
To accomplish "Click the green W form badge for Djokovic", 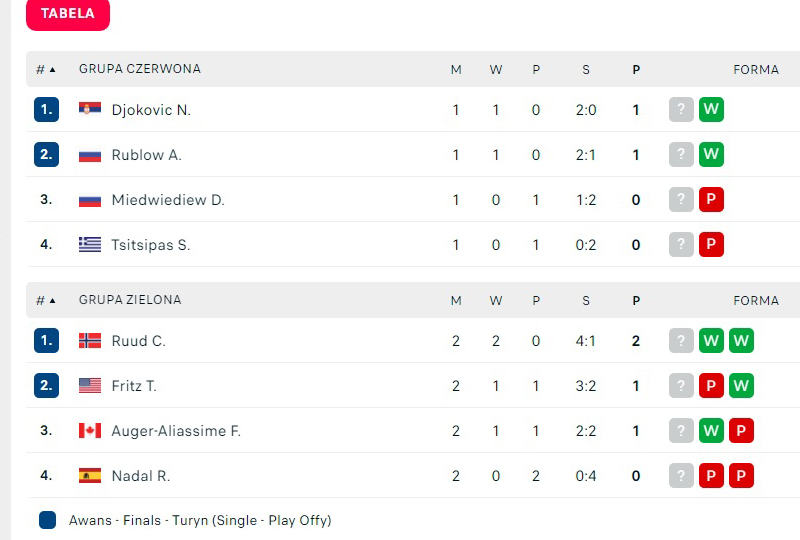I will (x=711, y=110).
